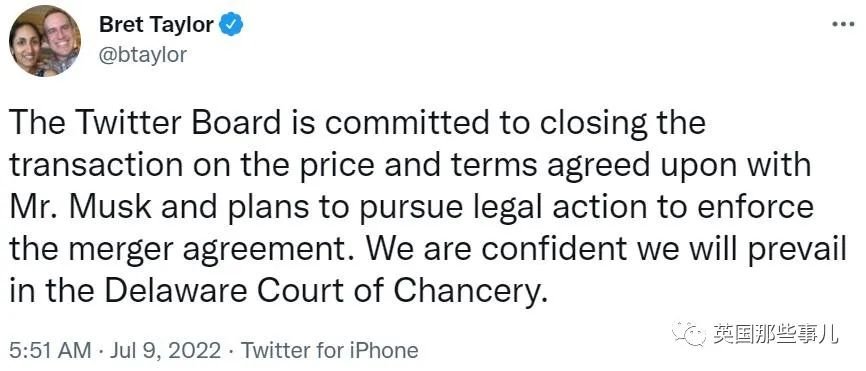Image resolution: width=866 pixels, height=371 pixels.
Task: Visit the @btaylor handle link
Action: click(143, 55)
